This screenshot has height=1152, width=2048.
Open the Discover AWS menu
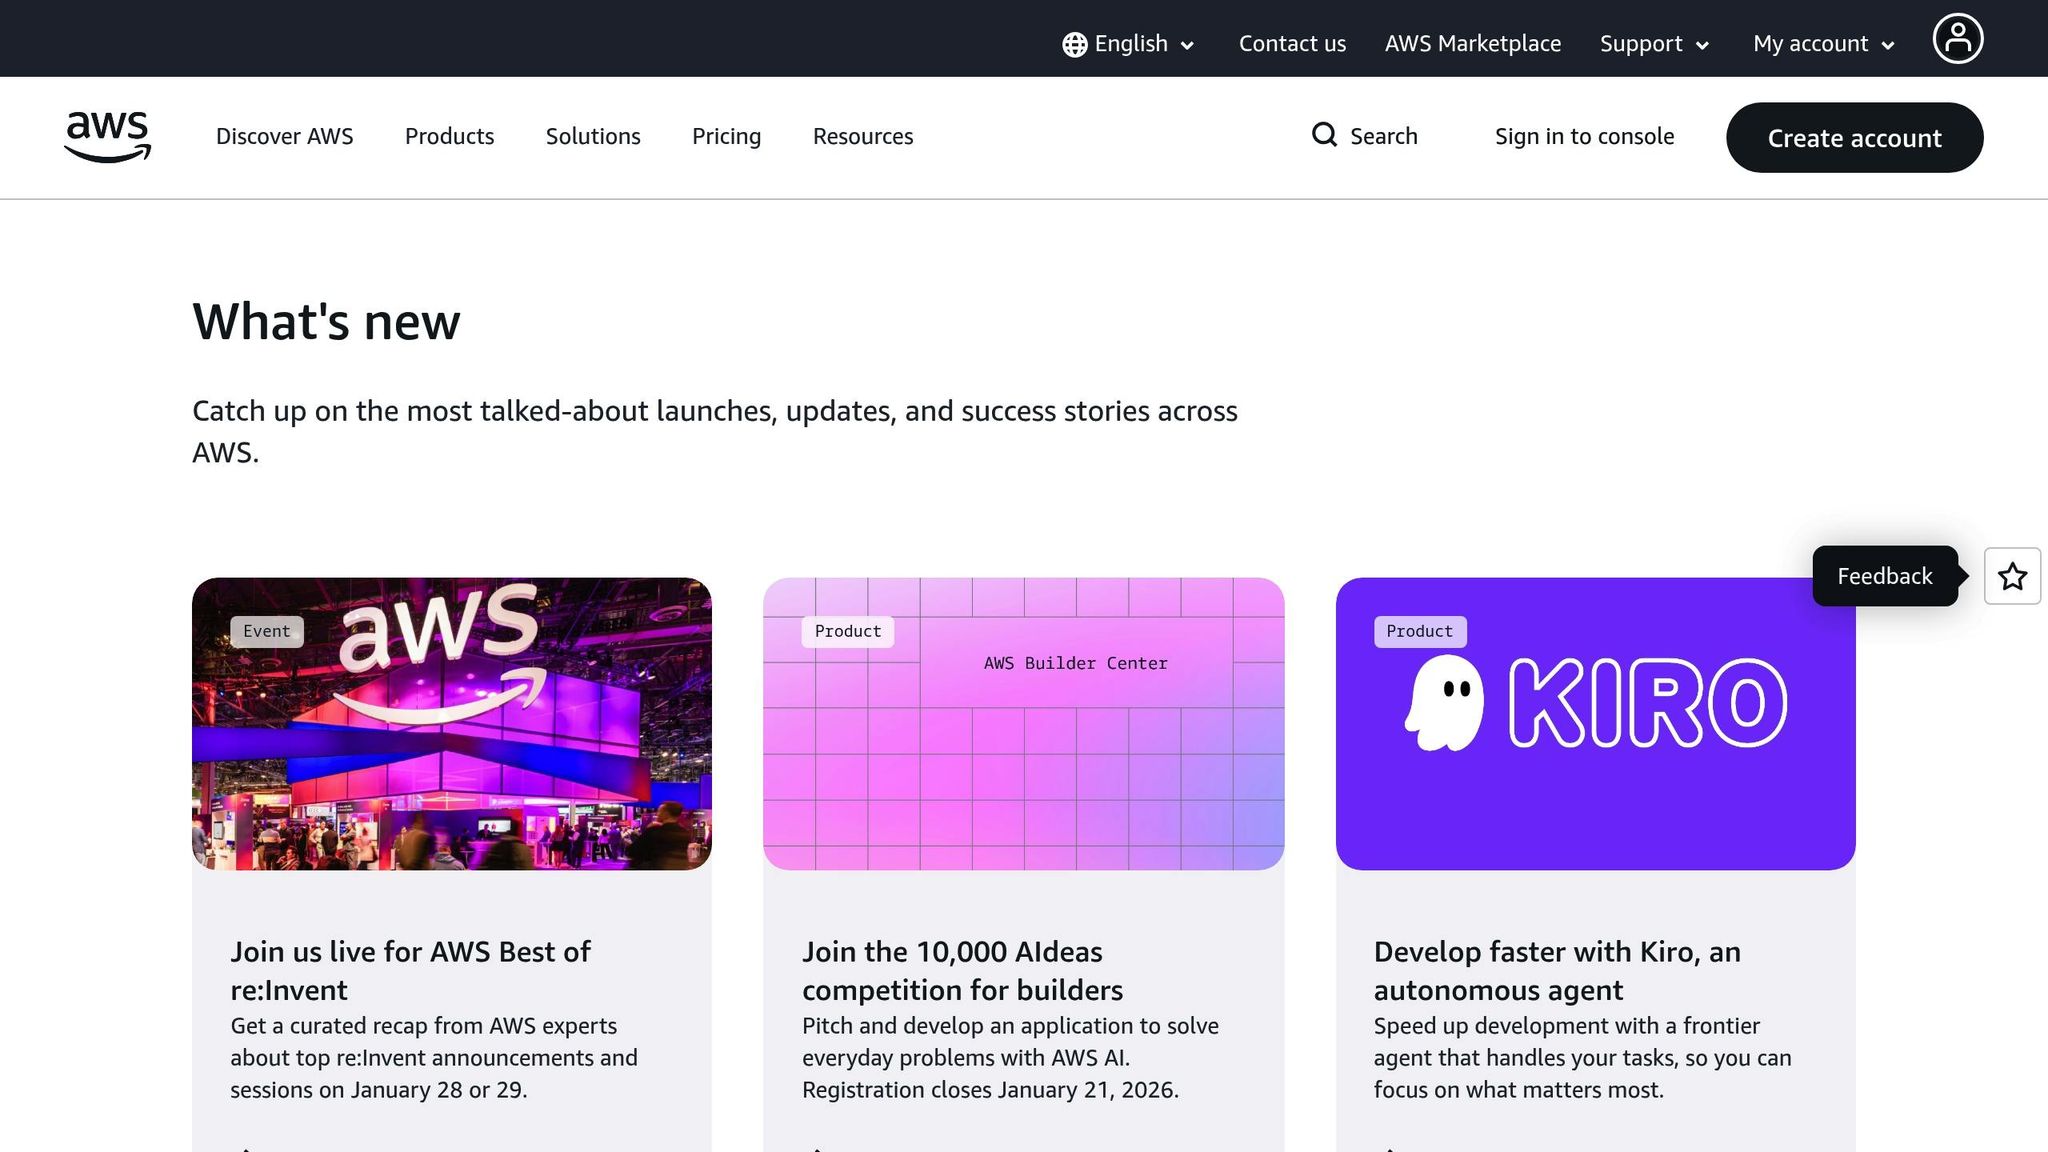[x=284, y=136]
